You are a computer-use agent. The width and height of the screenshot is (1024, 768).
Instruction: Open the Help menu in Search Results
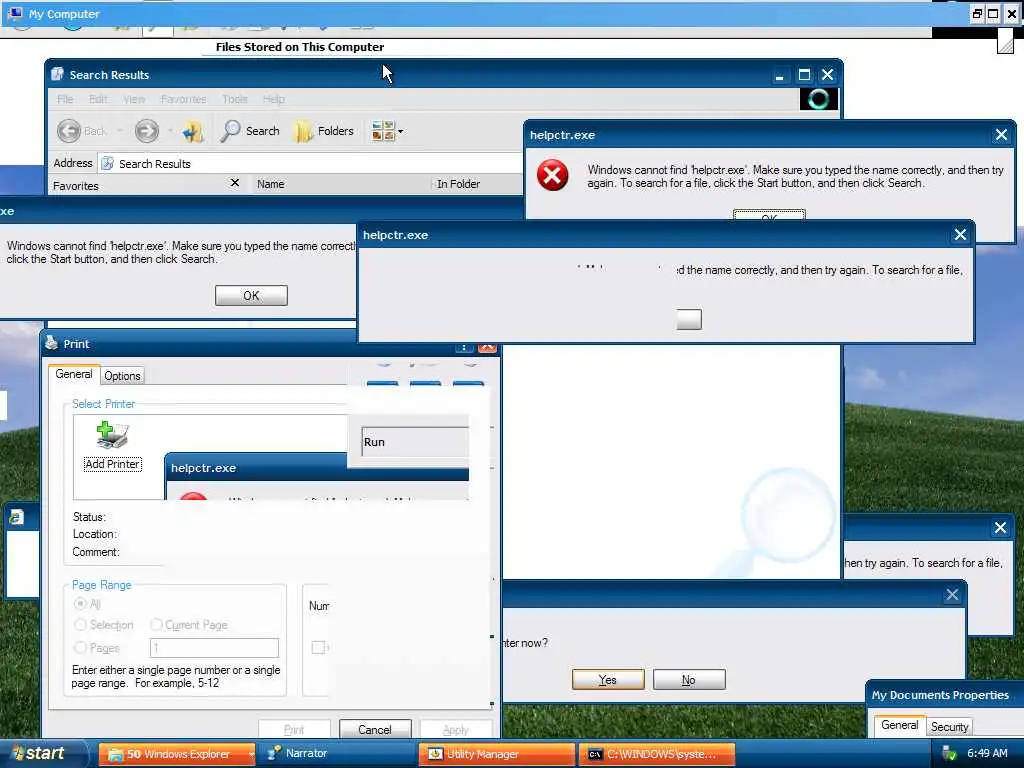click(x=274, y=99)
